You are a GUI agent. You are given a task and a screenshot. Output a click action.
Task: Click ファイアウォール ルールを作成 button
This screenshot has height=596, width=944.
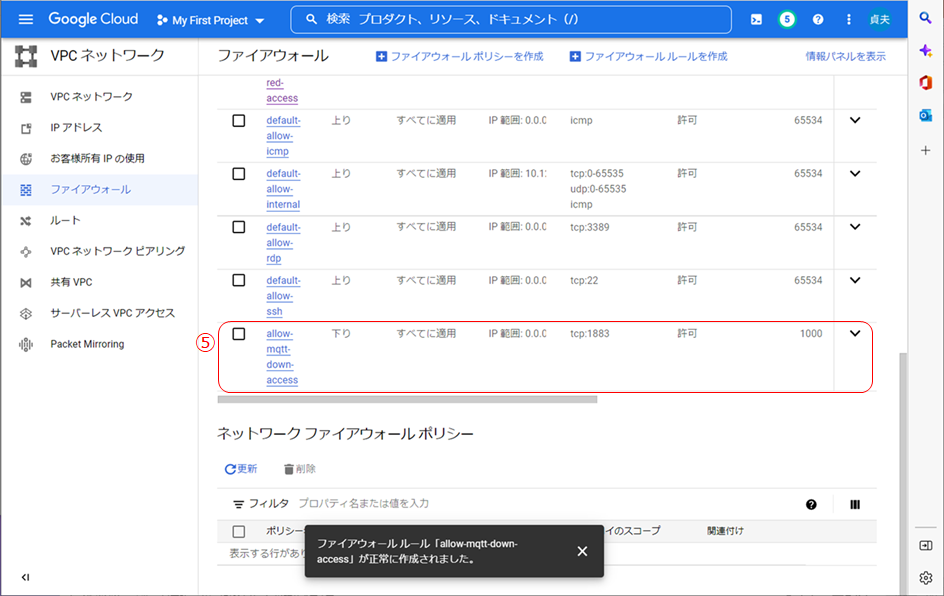click(648, 57)
